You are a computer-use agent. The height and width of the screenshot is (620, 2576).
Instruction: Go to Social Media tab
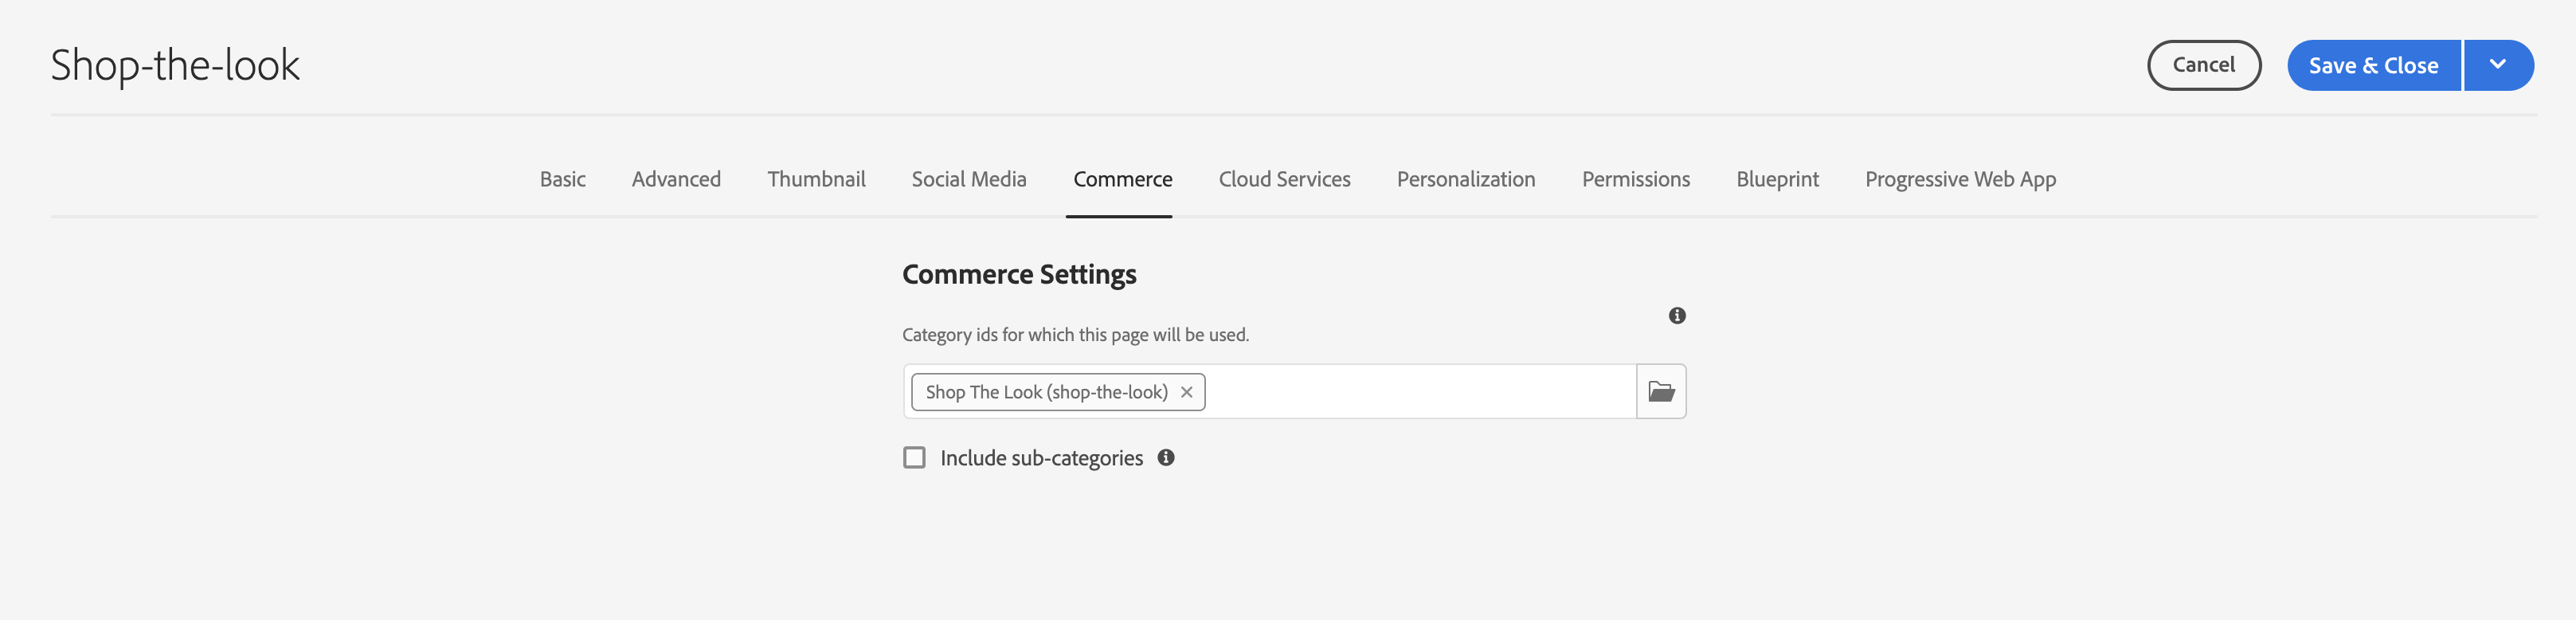968,179
